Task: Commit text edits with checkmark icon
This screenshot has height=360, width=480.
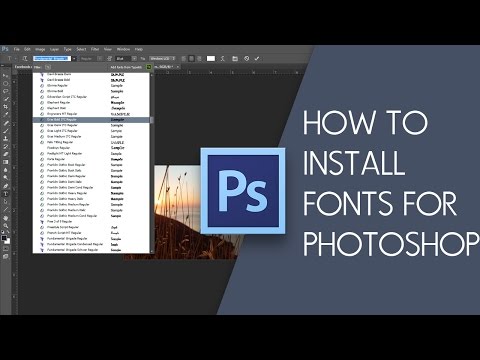Action: pos(257,59)
